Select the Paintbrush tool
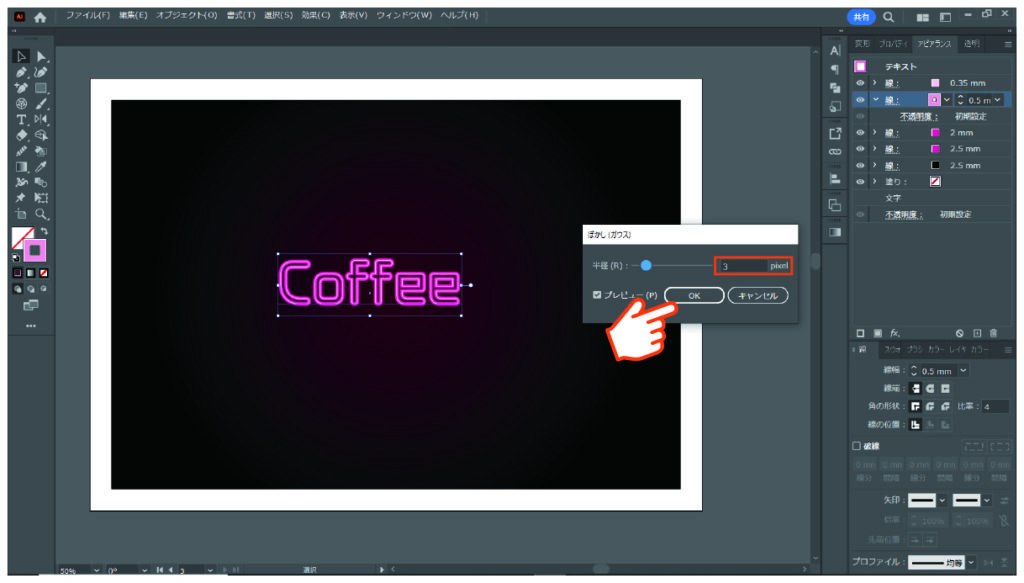 point(41,104)
